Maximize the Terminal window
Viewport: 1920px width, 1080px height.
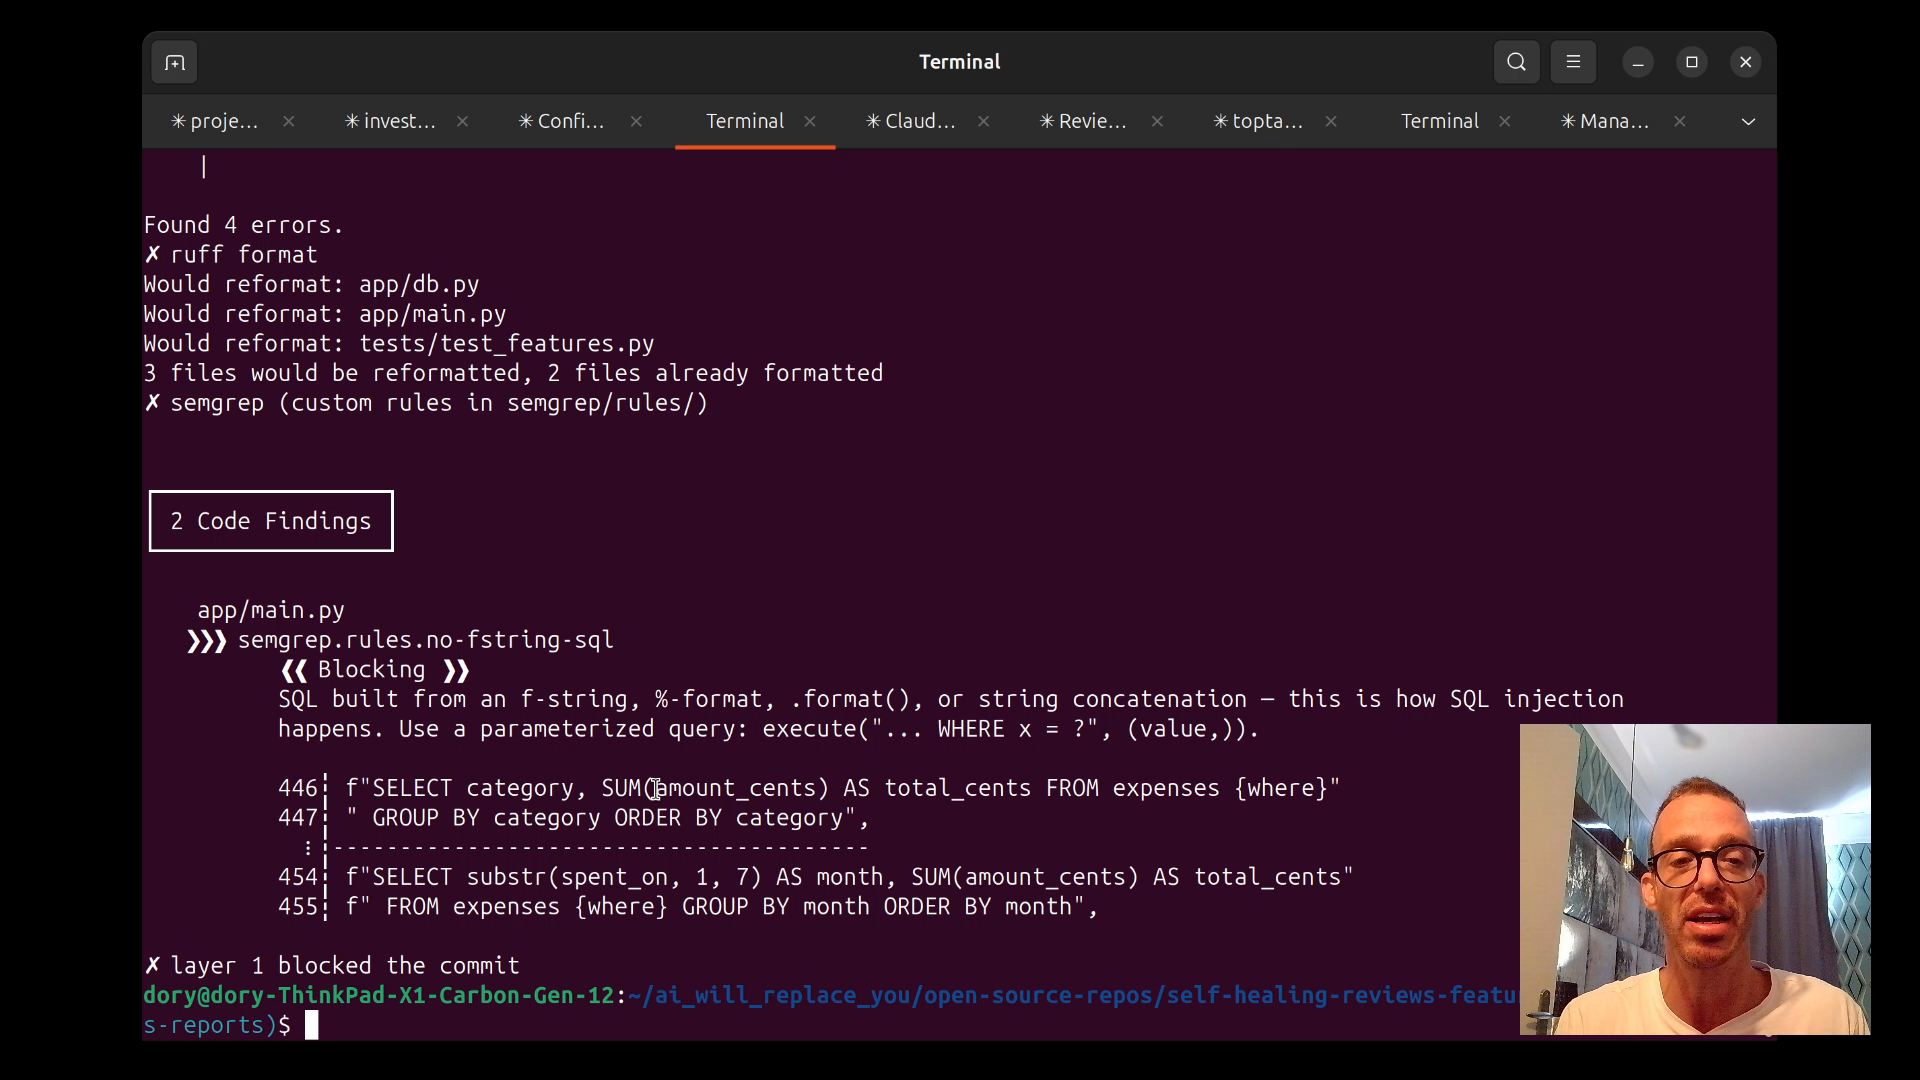pyautogui.click(x=1692, y=62)
